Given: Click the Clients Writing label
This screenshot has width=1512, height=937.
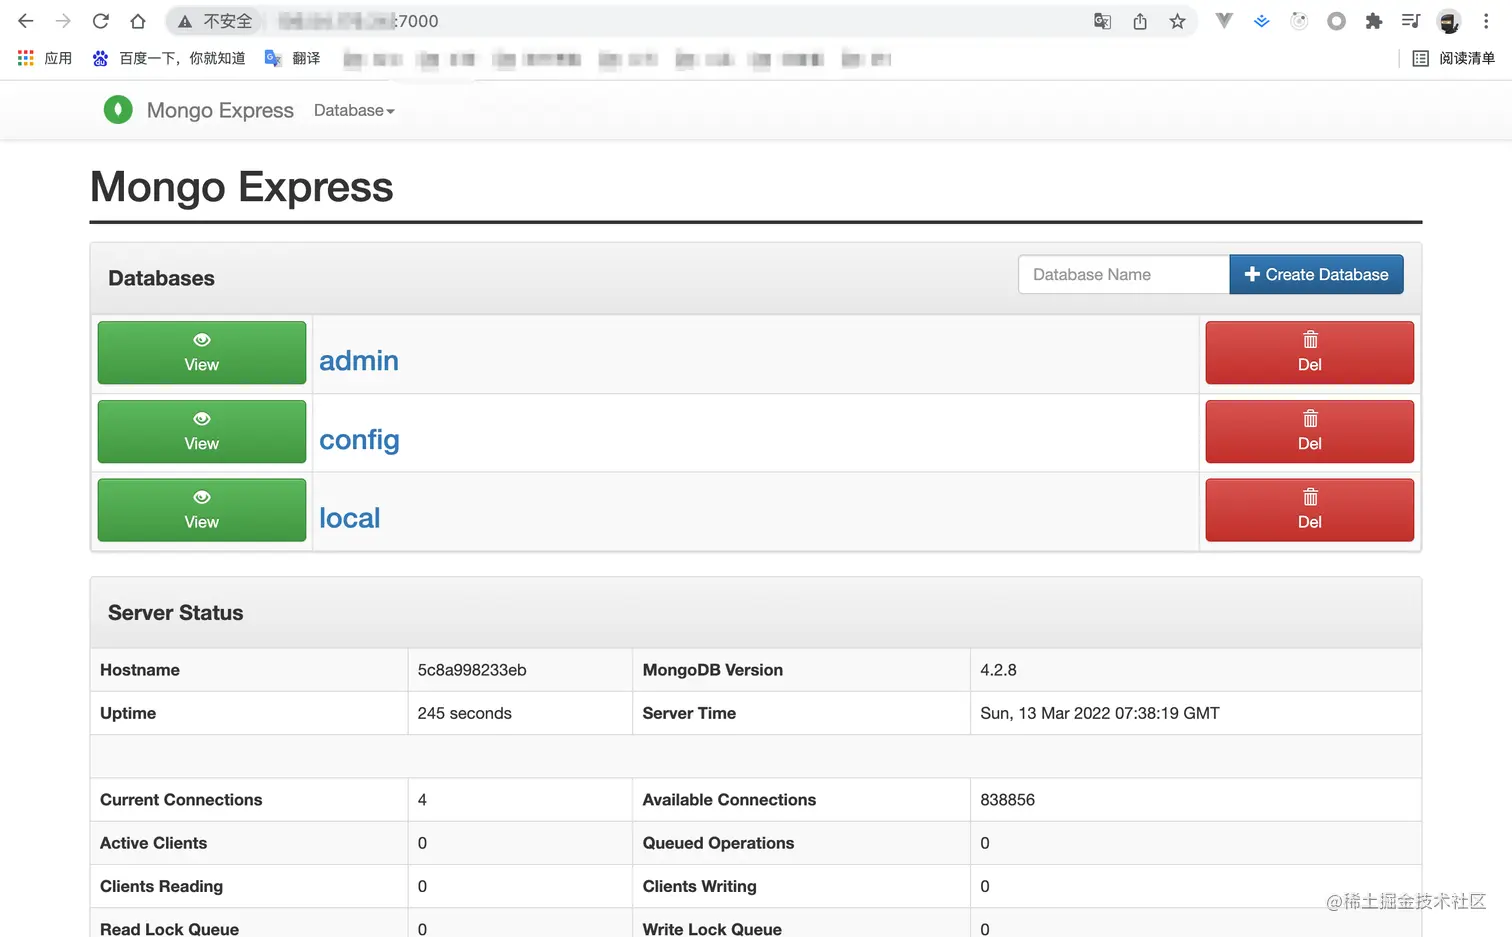Looking at the screenshot, I should click(x=699, y=886).
